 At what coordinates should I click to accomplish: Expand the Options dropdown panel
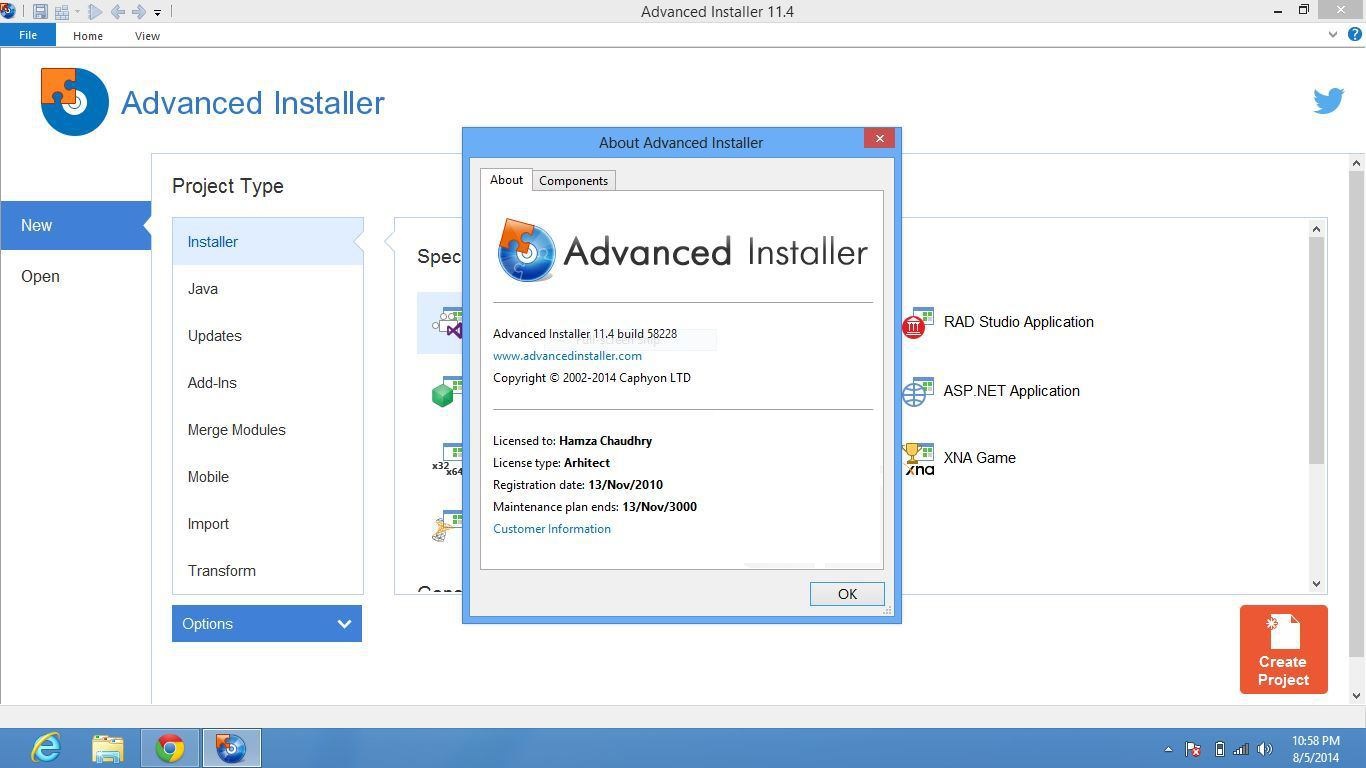point(267,624)
